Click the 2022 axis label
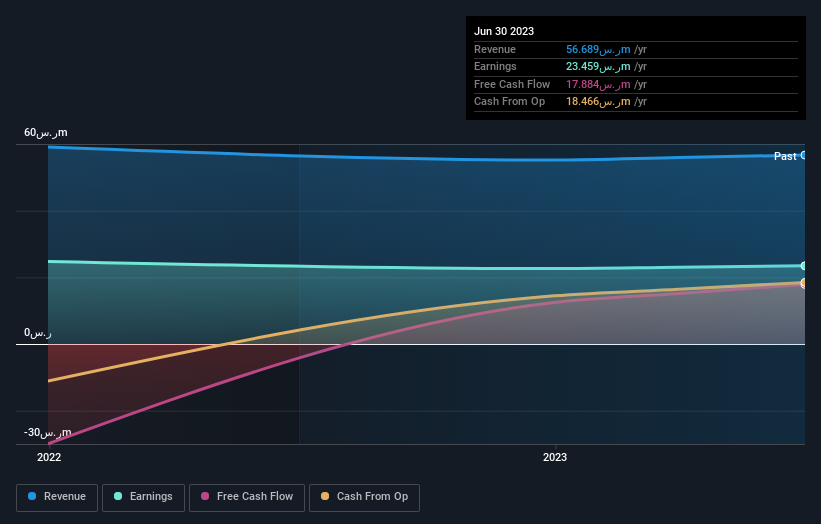 pos(49,457)
